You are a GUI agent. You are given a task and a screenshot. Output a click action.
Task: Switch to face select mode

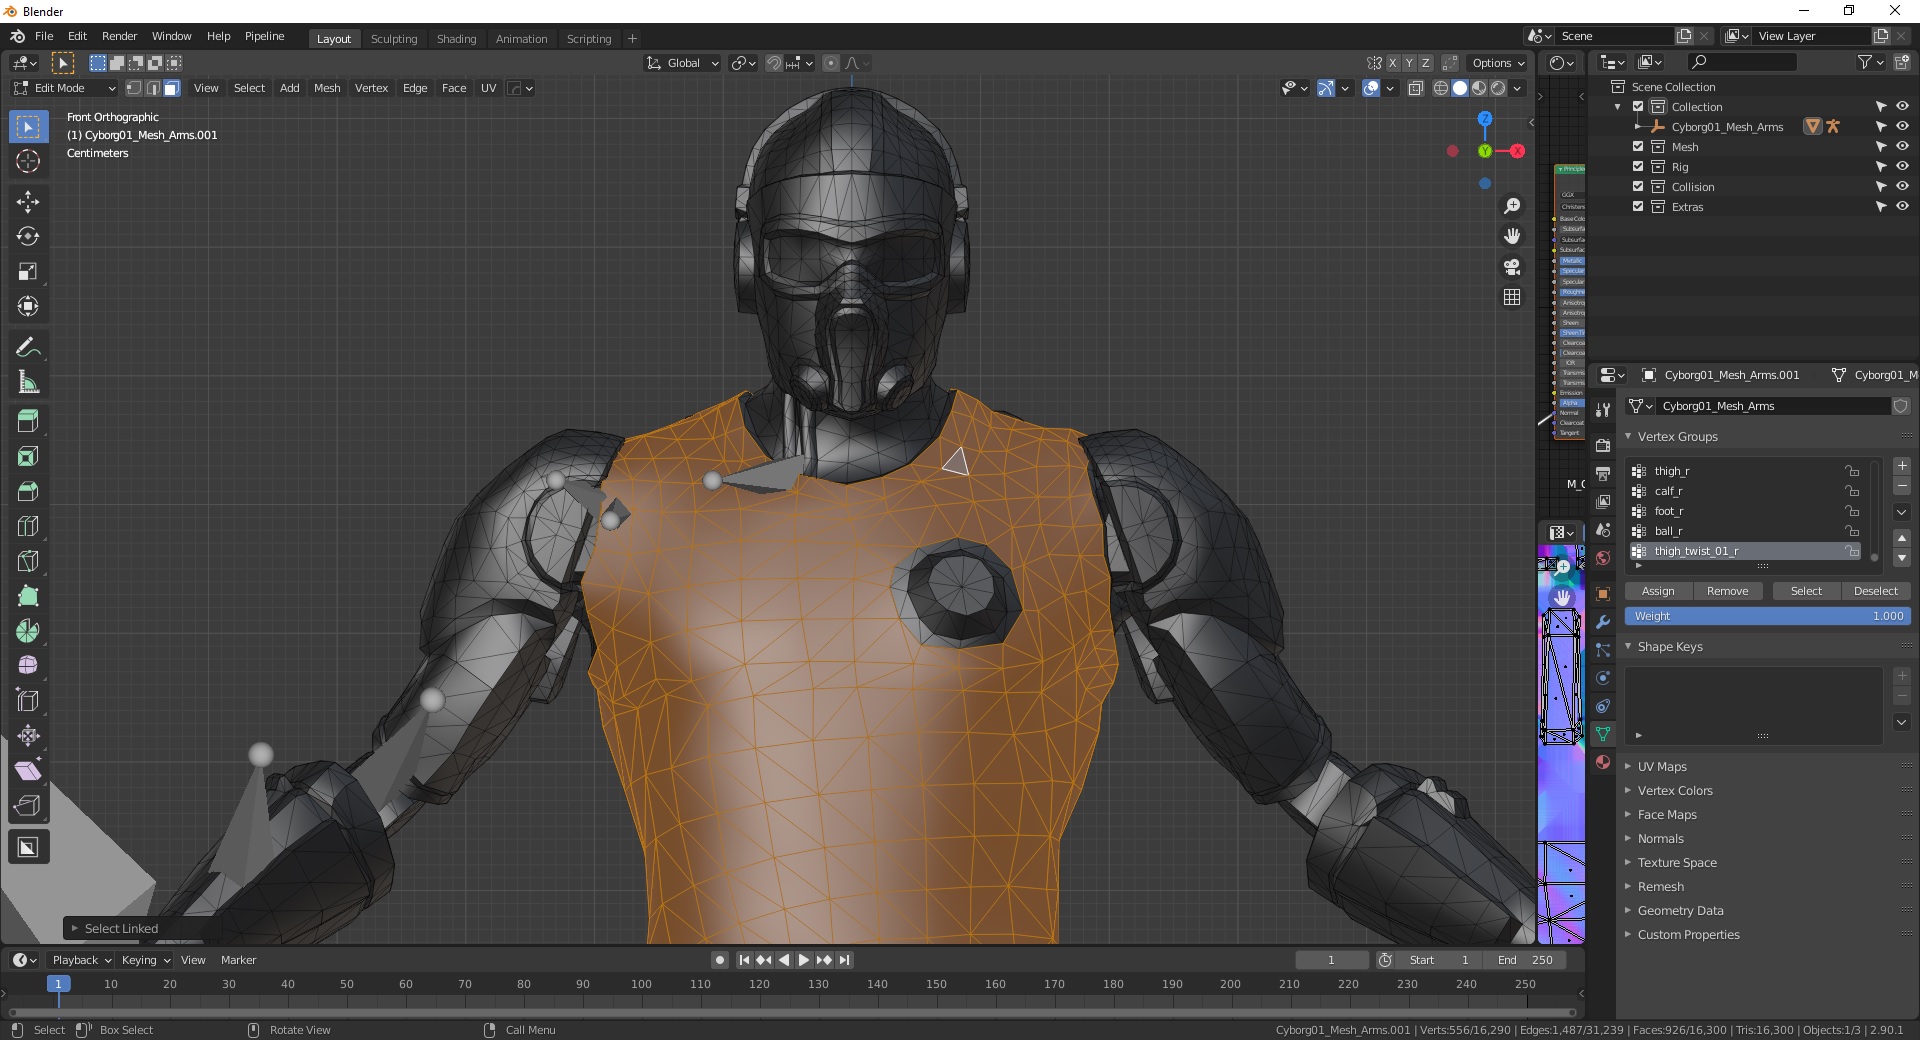[172, 88]
